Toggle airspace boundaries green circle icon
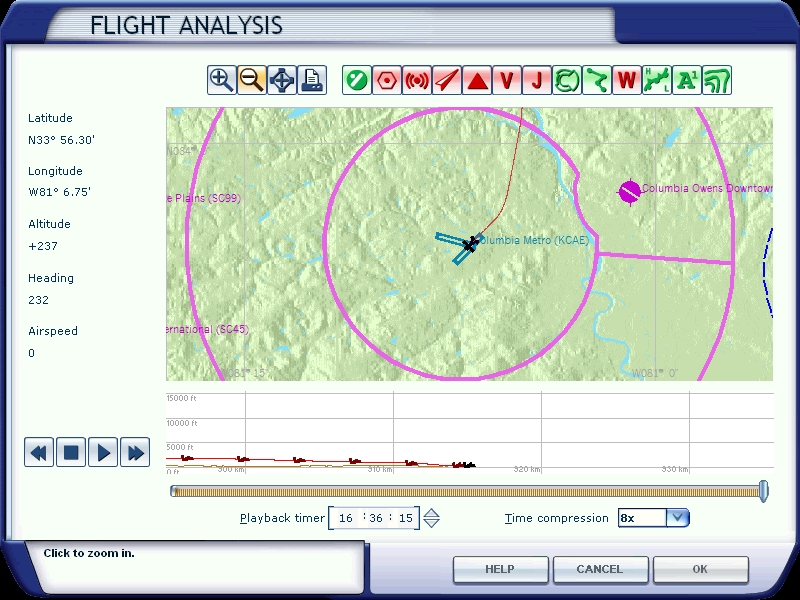 (x=567, y=80)
